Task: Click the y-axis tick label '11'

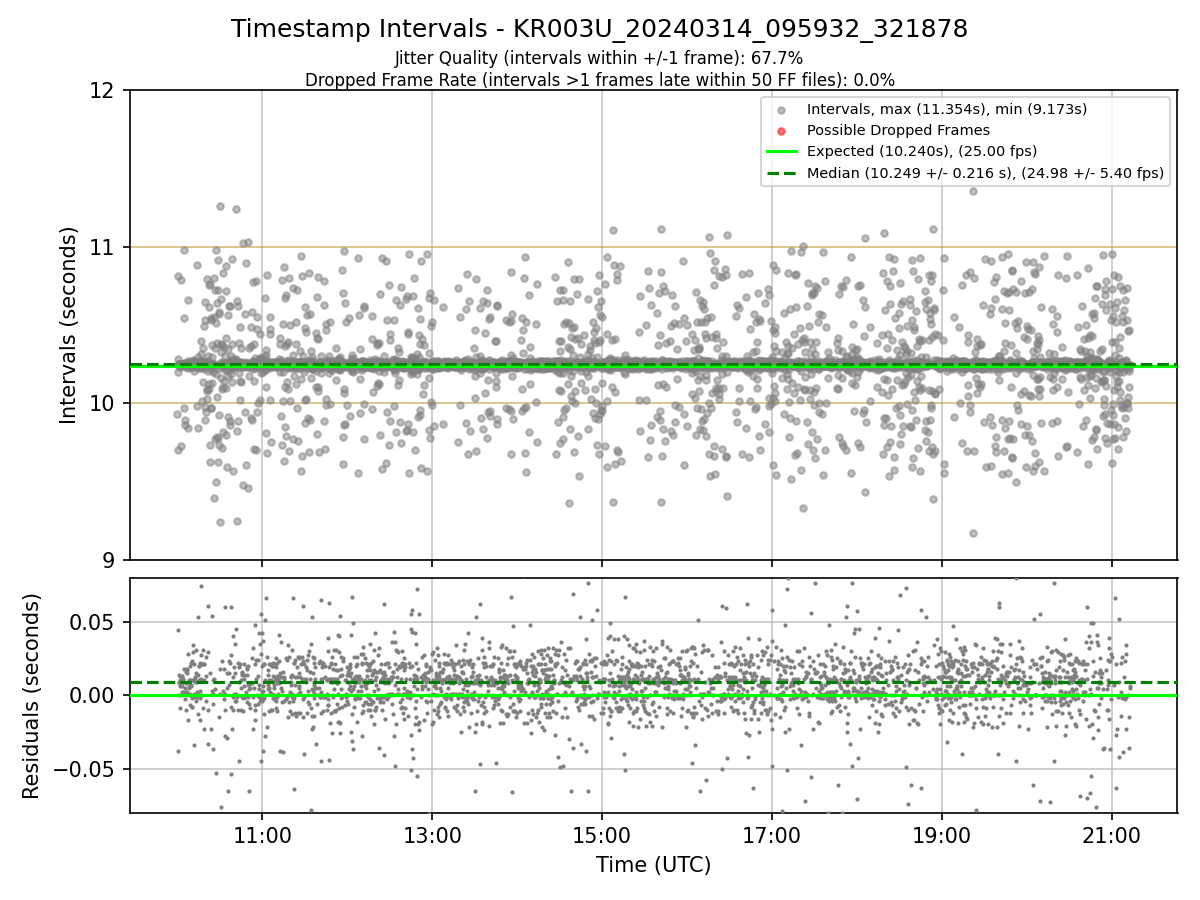Action: coord(102,247)
